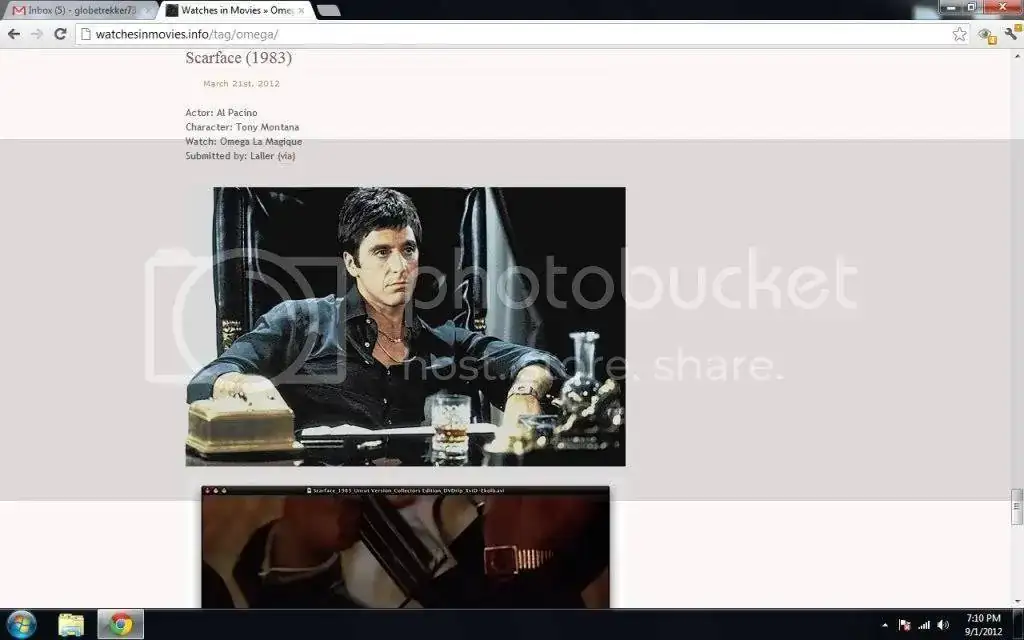
Task: Expand the hidden icons tray chevron
Action: click(886, 624)
